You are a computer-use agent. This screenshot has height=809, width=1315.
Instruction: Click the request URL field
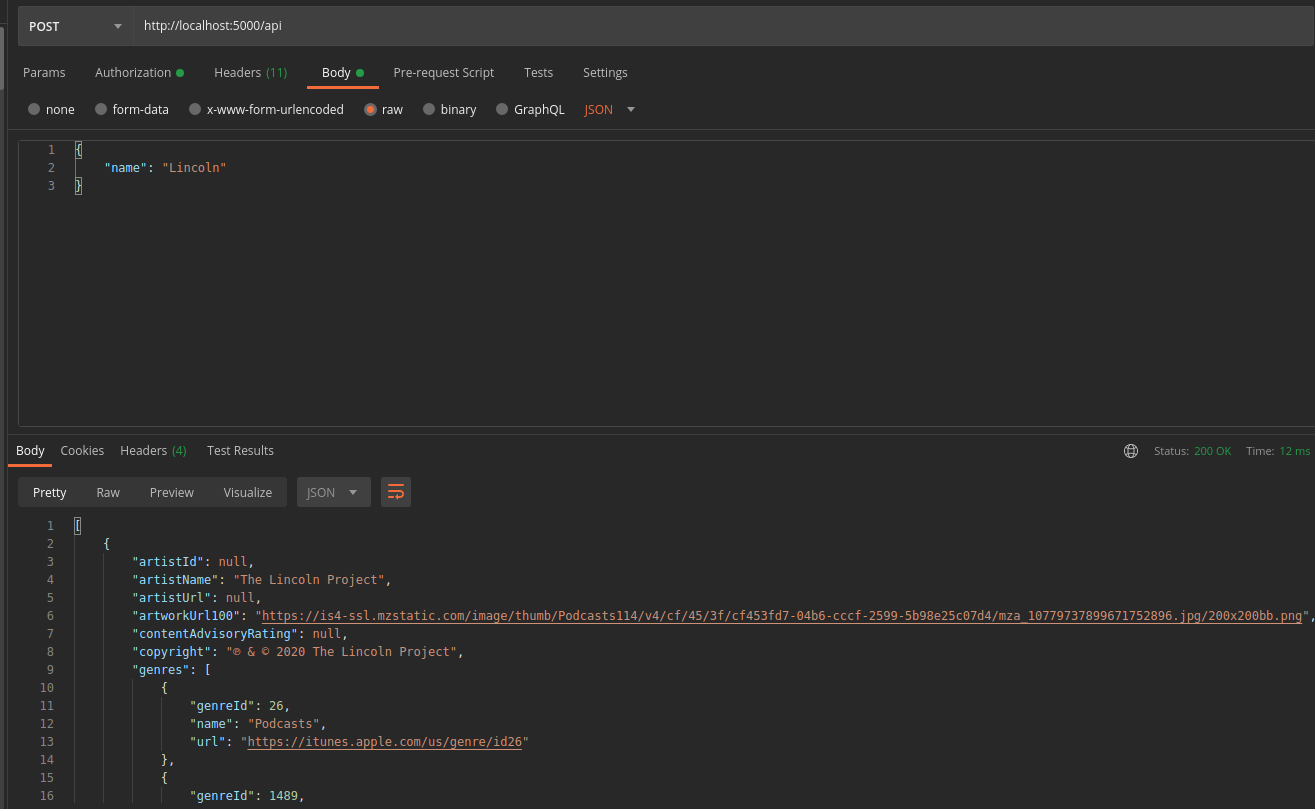pos(724,26)
